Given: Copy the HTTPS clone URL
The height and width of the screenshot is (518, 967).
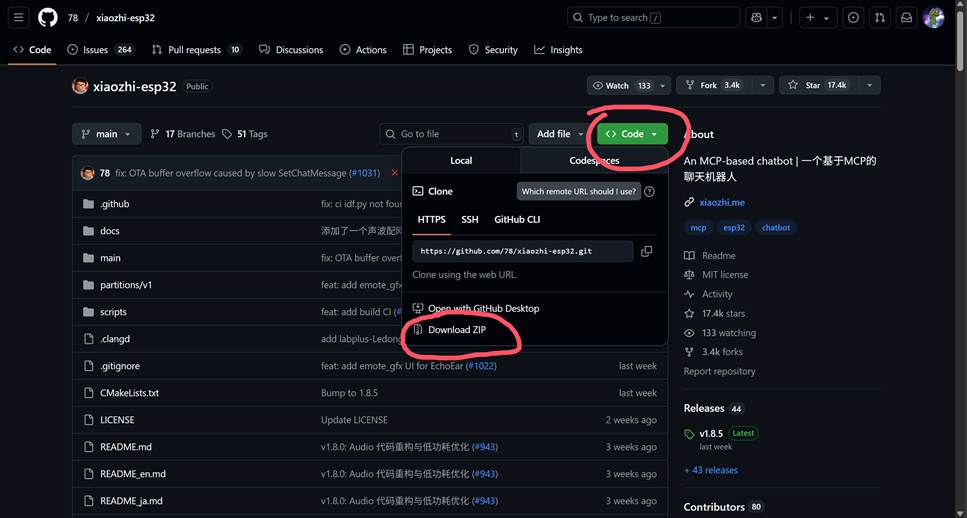Looking at the screenshot, I should coord(646,251).
